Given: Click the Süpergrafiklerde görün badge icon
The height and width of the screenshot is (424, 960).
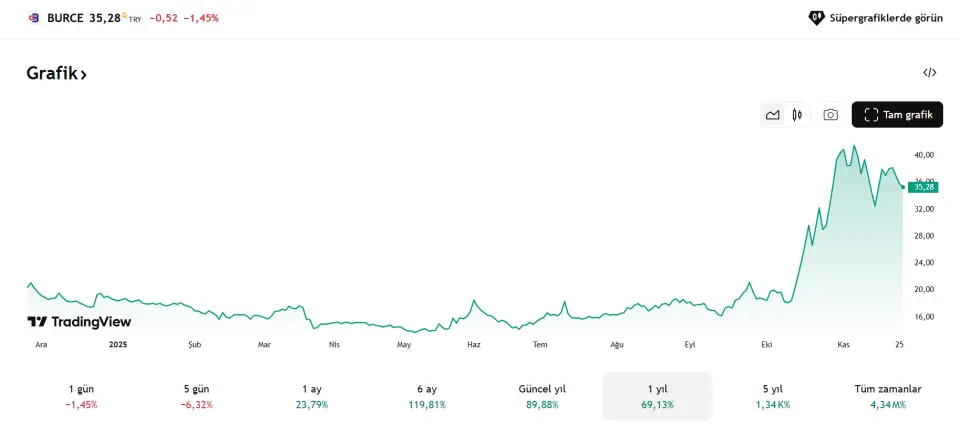Looking at the screenshot, I should 816,18.
